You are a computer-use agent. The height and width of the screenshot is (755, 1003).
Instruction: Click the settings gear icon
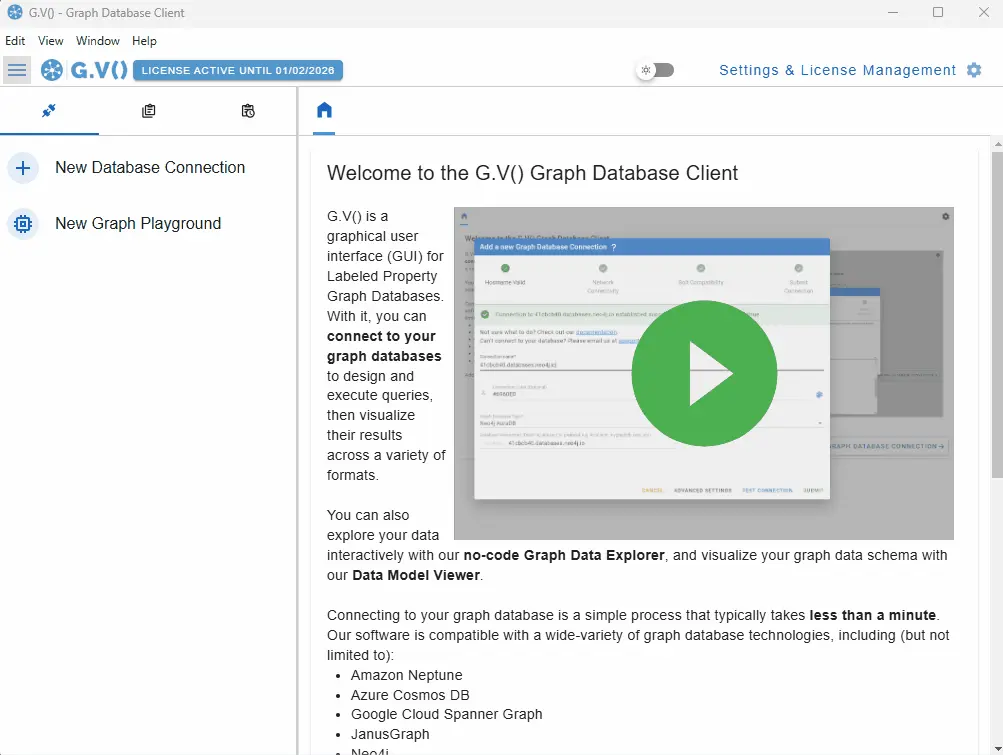pos(974,70)
